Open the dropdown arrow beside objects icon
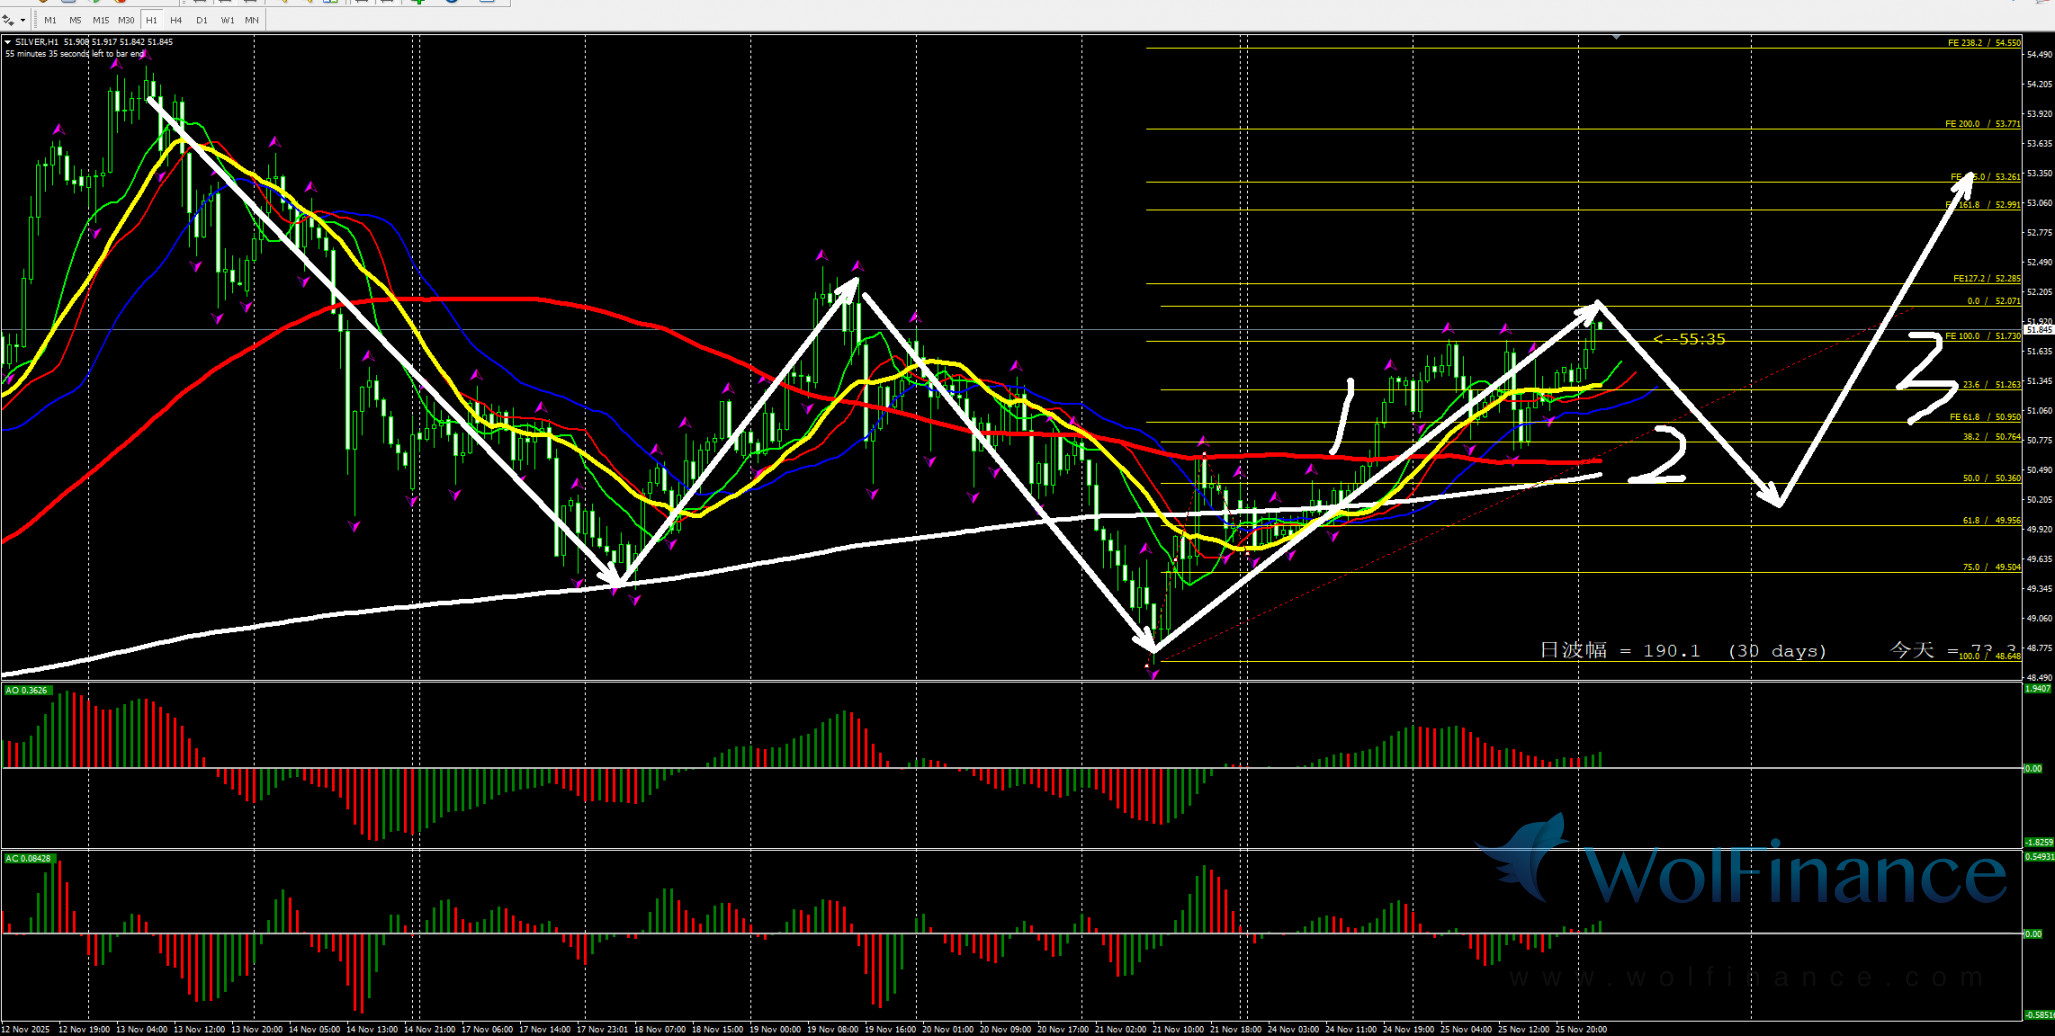Viewport: 2055px width, 1036px height. tap(23, 20)
